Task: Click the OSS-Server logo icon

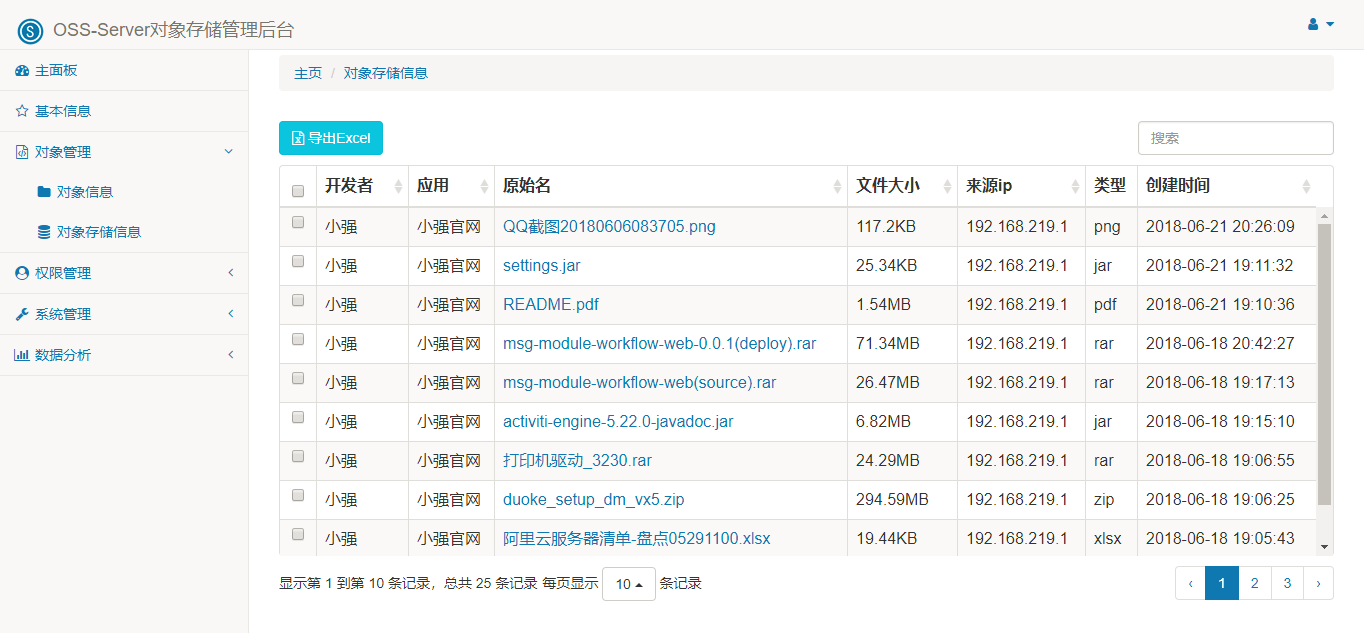Action: (x=30, y=31)
